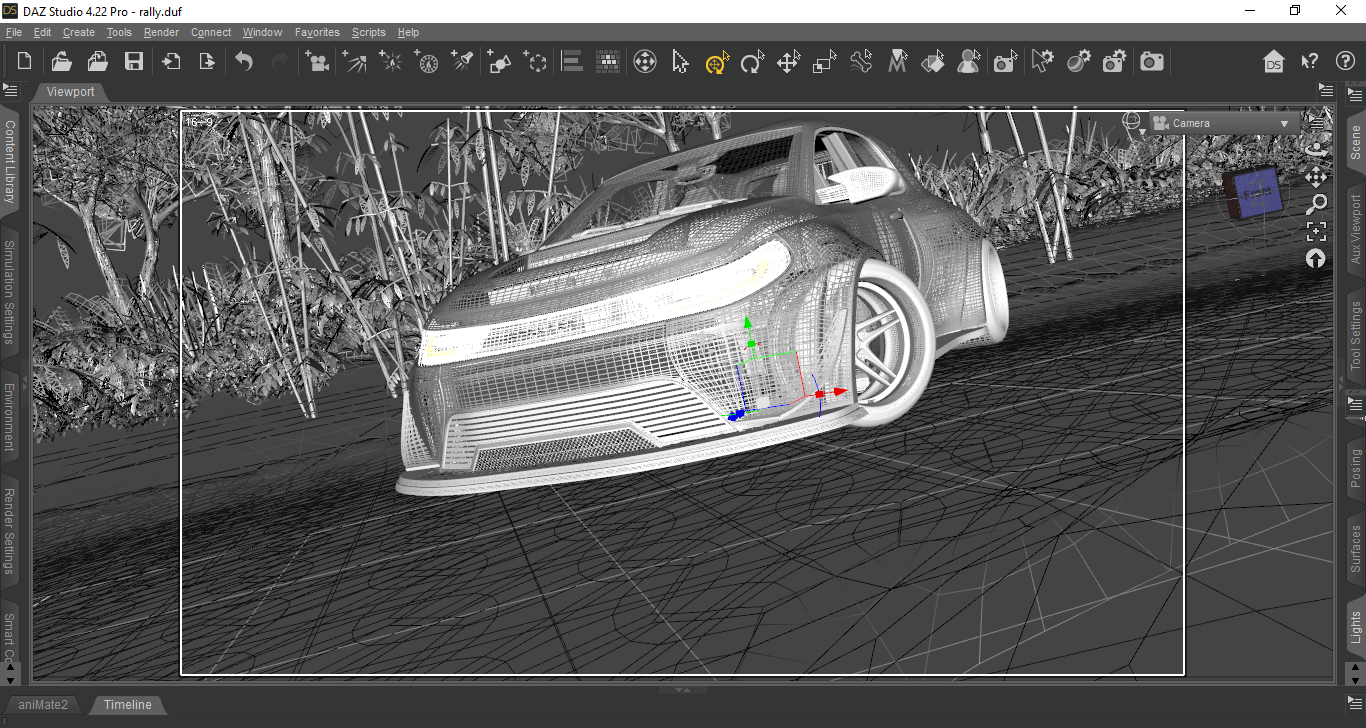This screenshot has width=1366, height=728.
Task: Select the Translate tool with four arrows
Action: point(788,63)
